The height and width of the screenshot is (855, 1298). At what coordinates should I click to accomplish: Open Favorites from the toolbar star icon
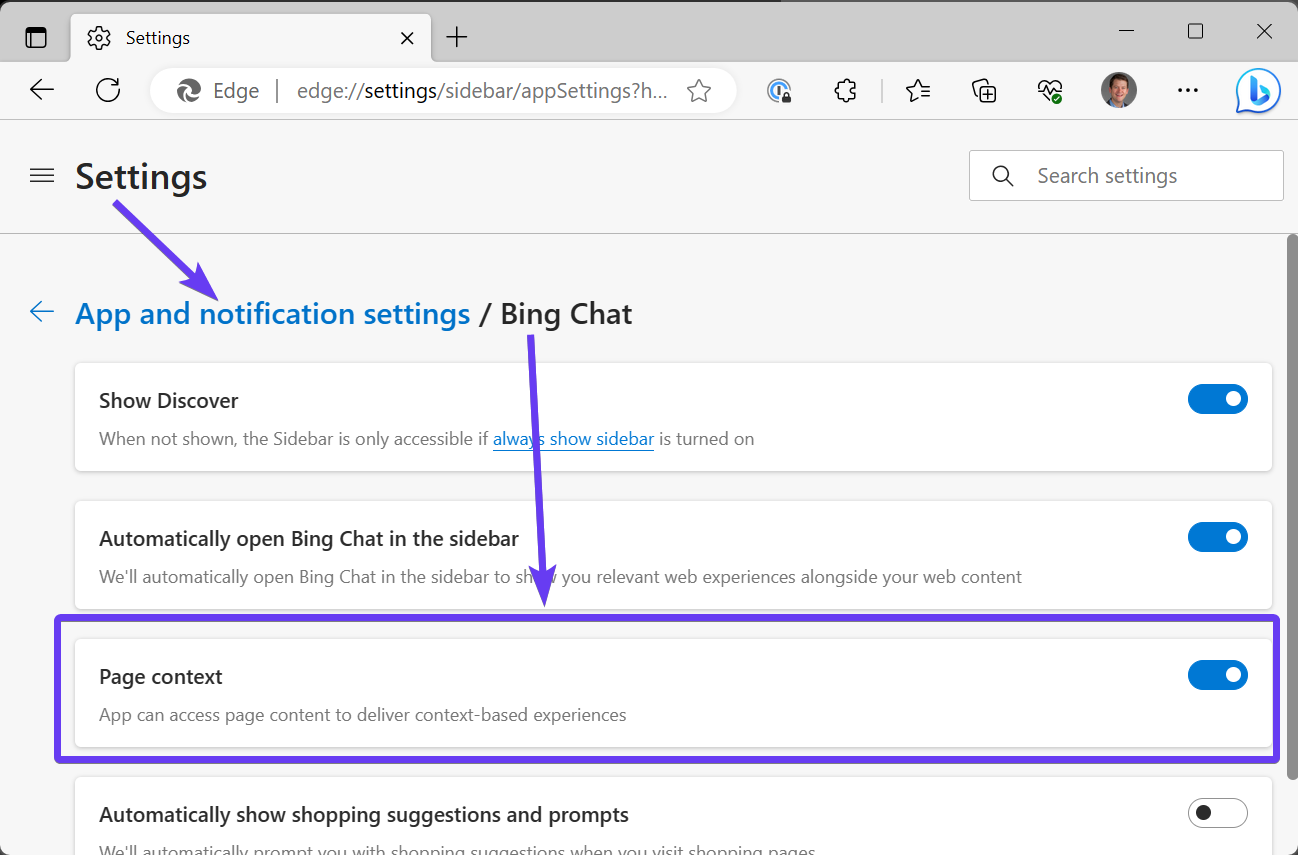917,90
